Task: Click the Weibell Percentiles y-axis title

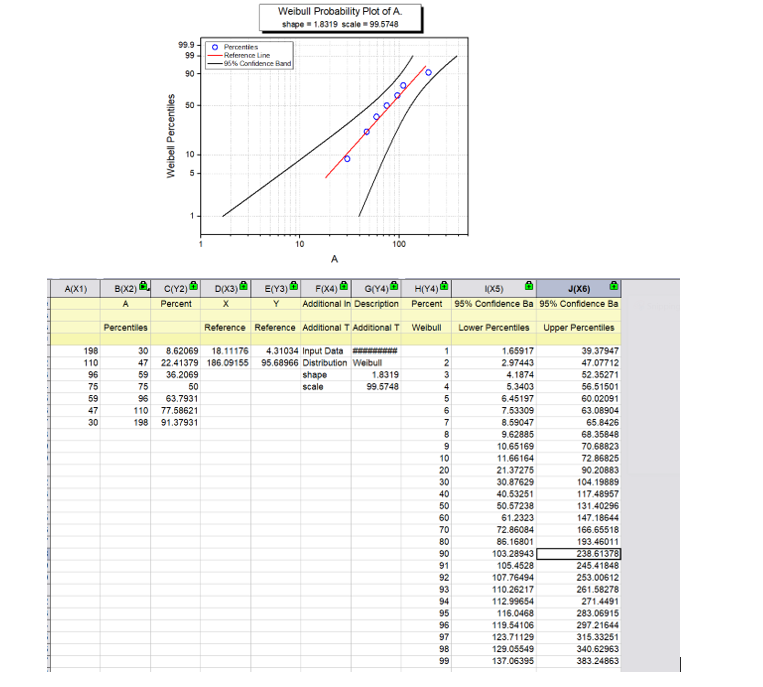Action: pyautogui.click(x=170, y=136)
